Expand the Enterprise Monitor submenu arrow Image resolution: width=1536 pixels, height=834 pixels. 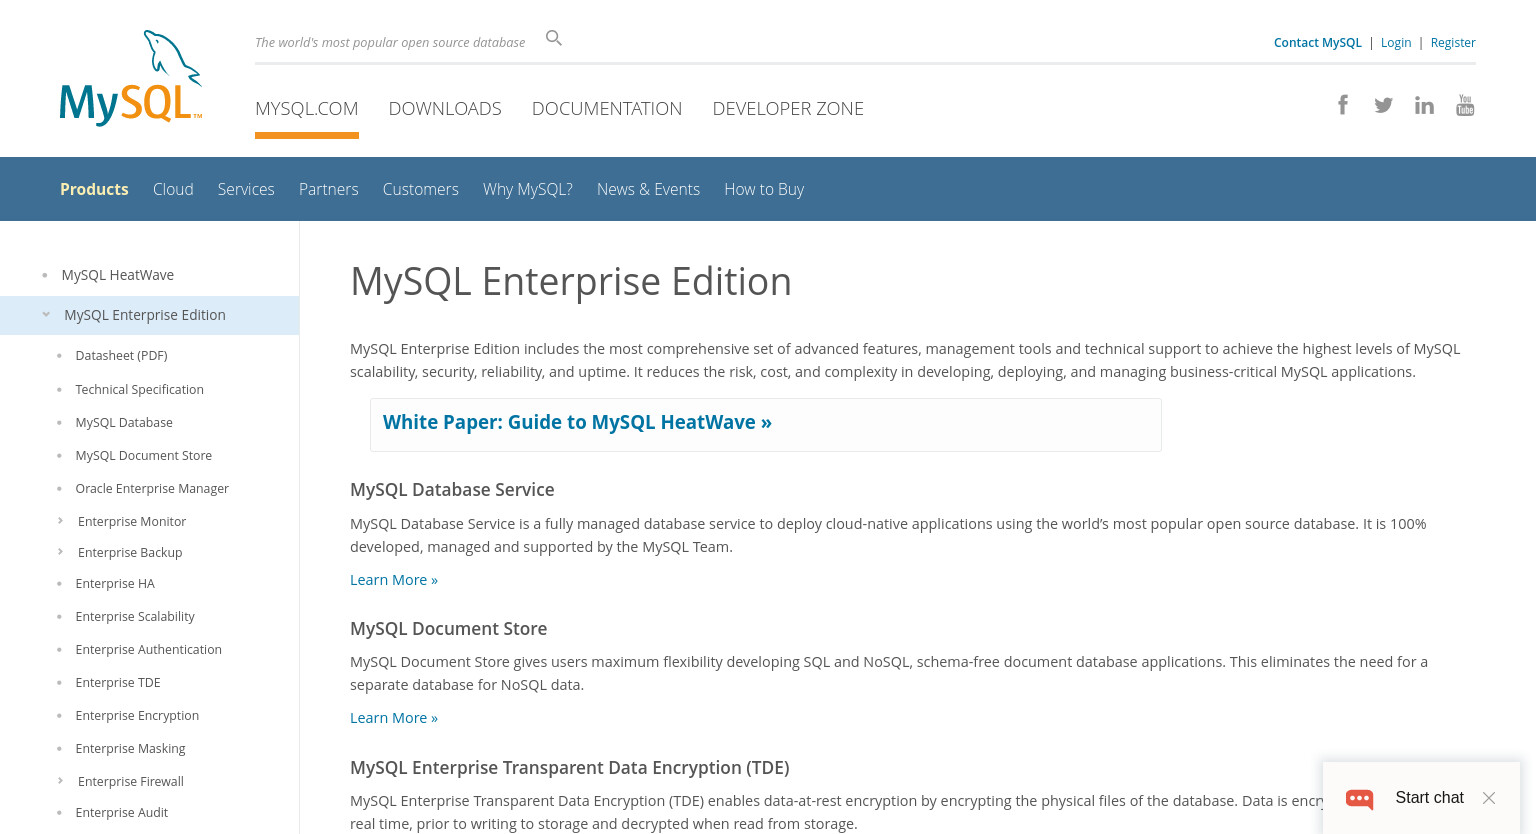[60, 521]
